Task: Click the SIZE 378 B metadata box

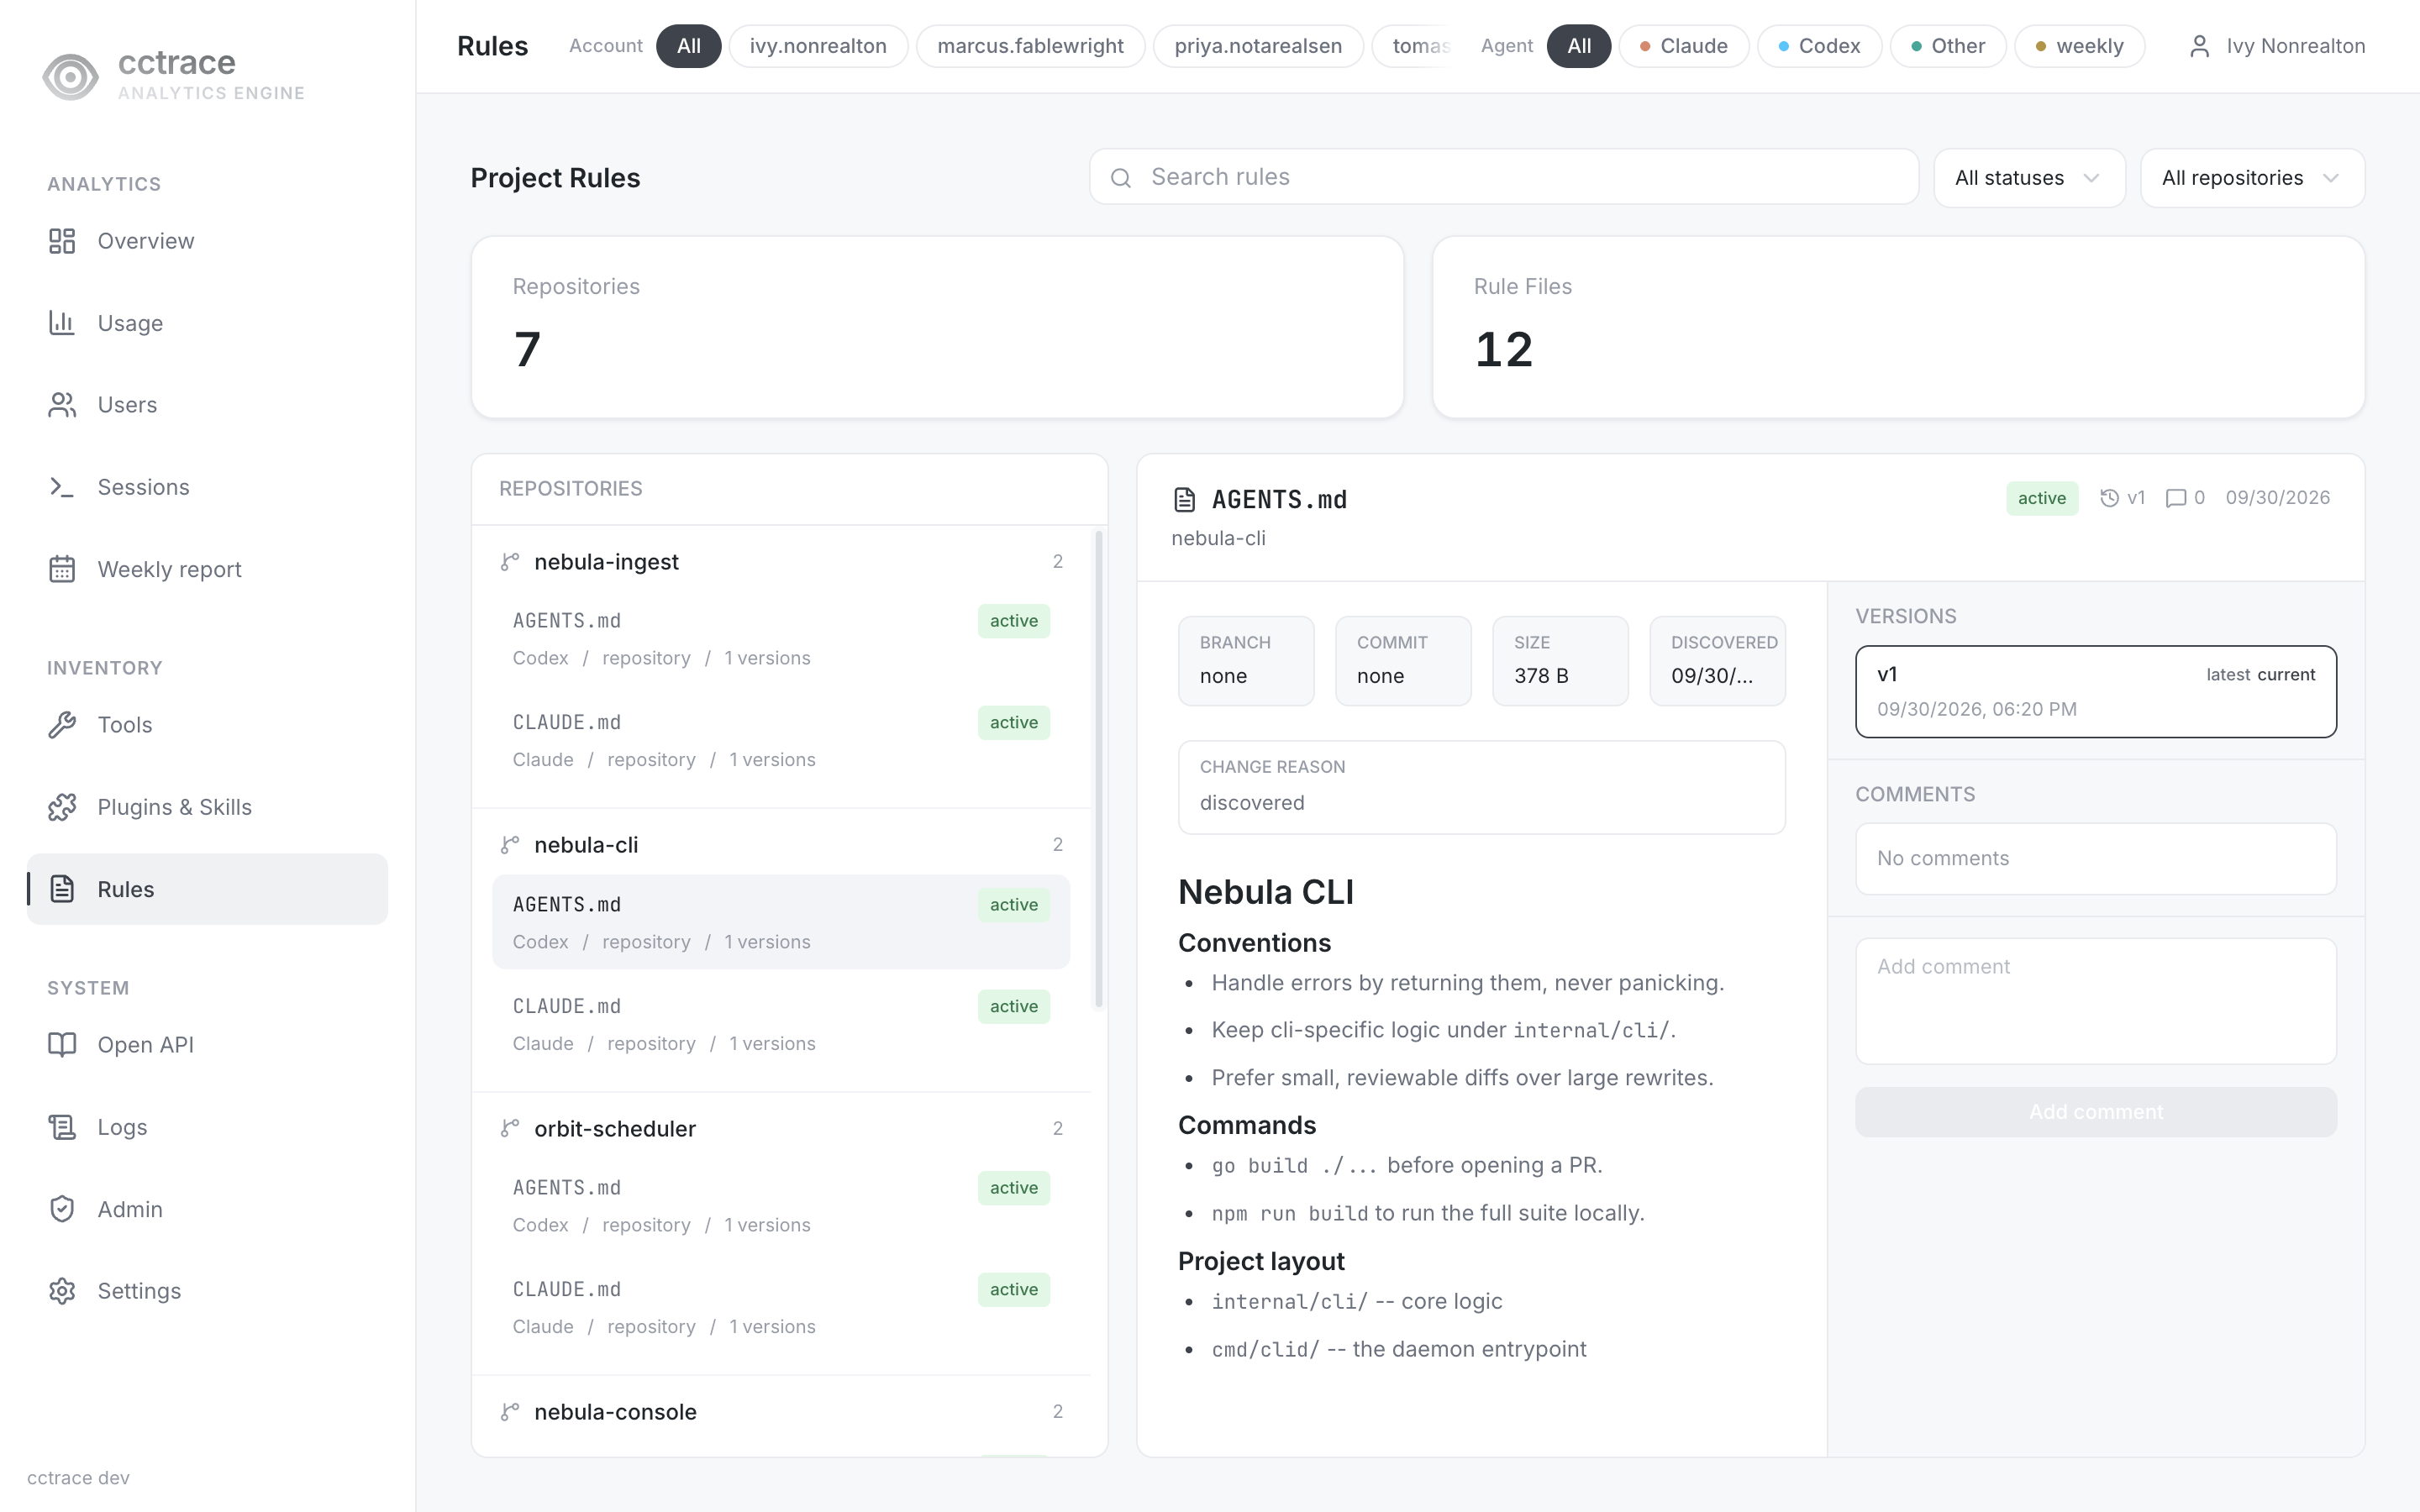Action: pyautogui.click(x=1560, y=661)
